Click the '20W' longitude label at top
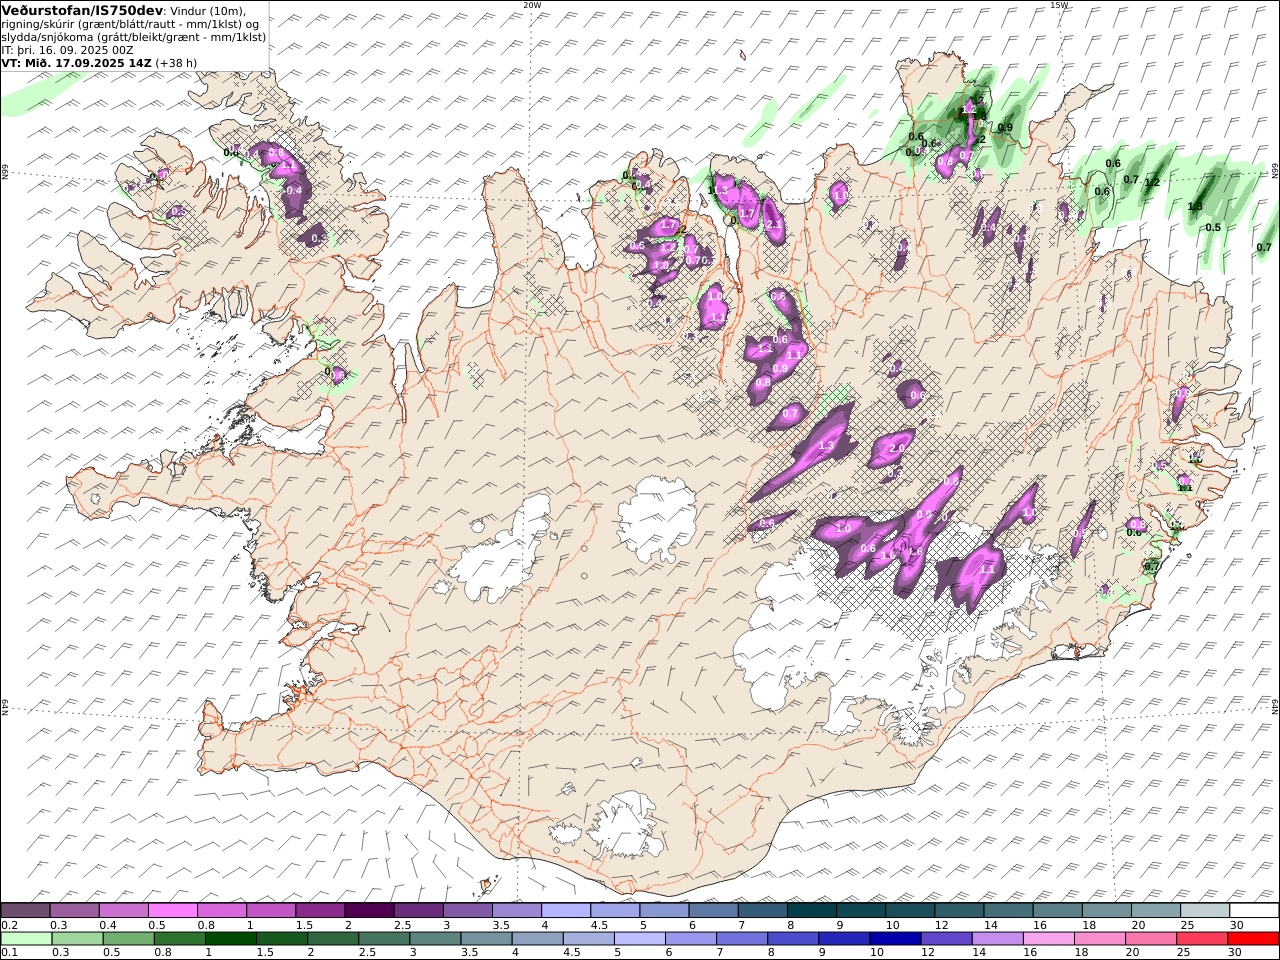 point(532,5)
